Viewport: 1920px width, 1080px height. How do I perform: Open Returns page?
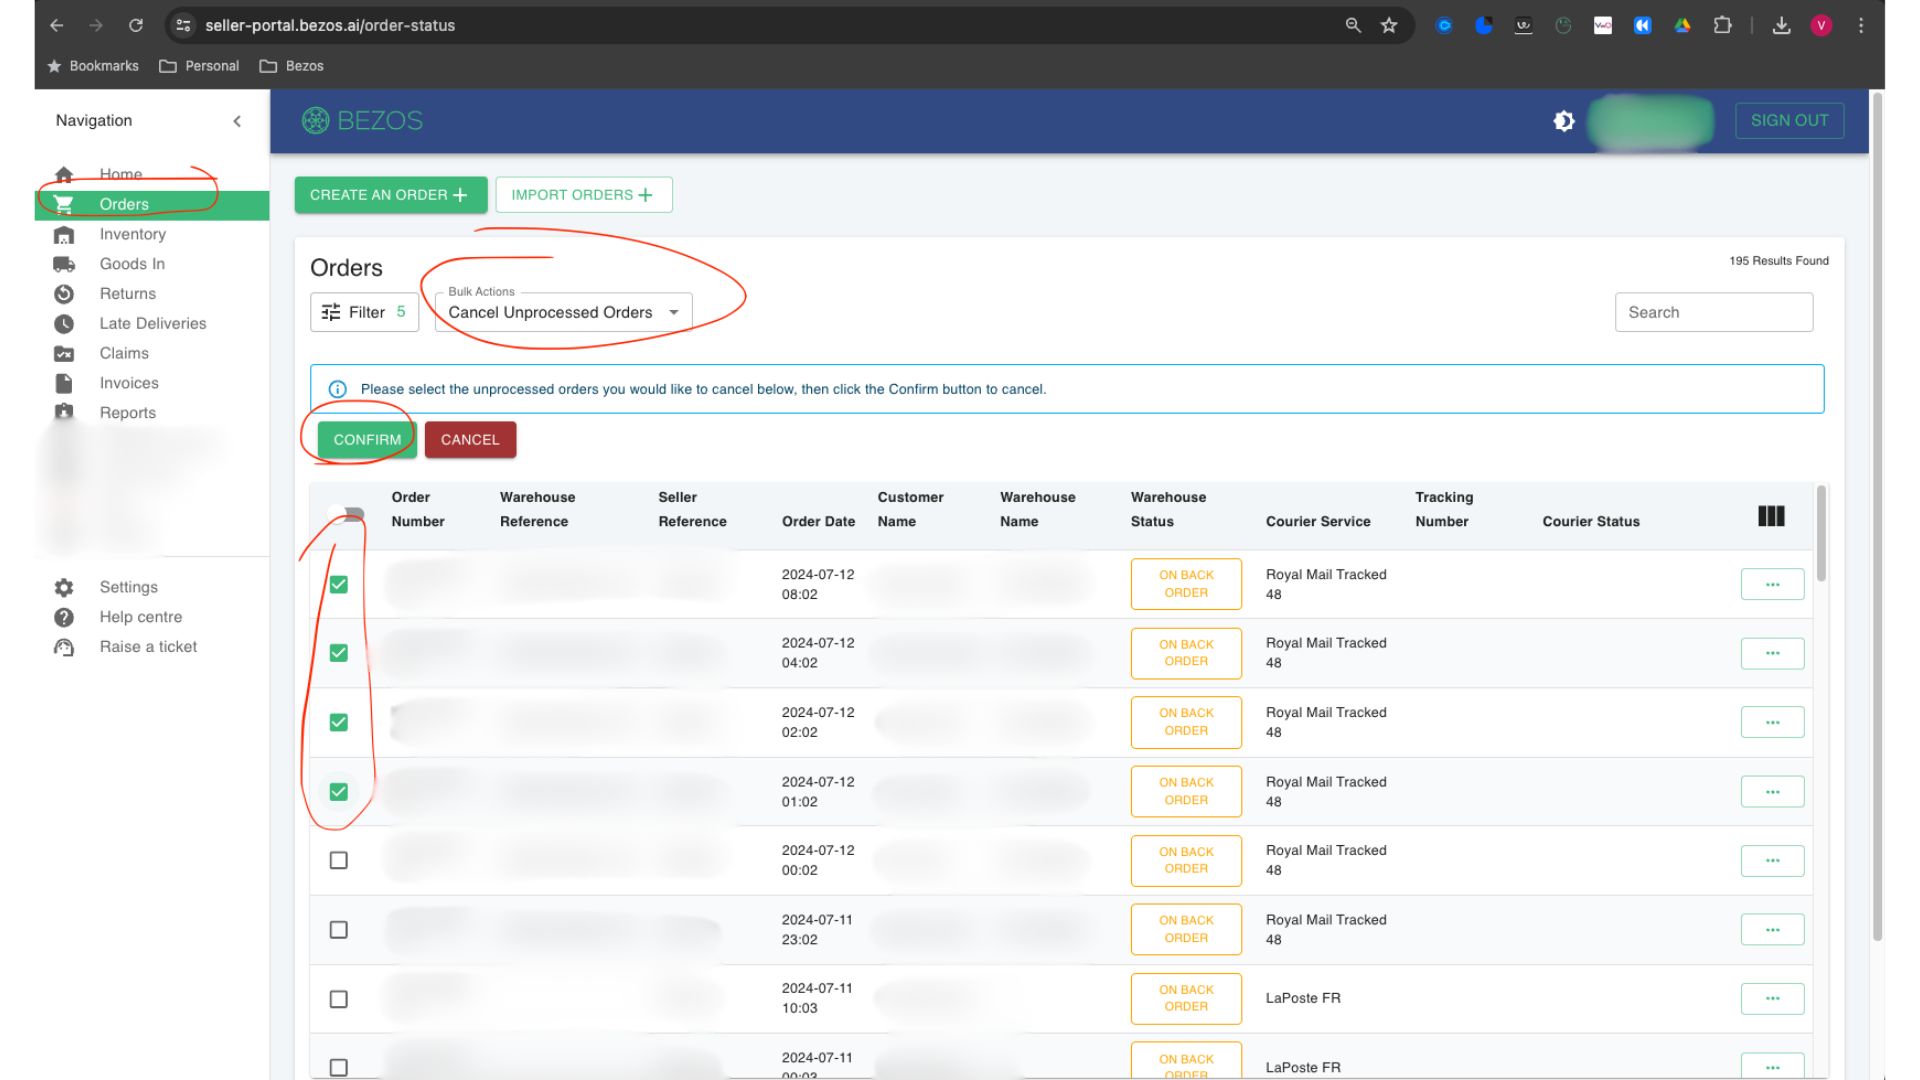click(152, 294)
